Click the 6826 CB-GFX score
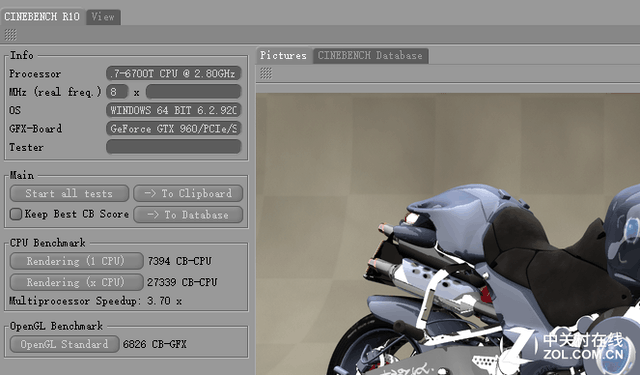Screen dimensions: 640x375 [x=155, y=344]
